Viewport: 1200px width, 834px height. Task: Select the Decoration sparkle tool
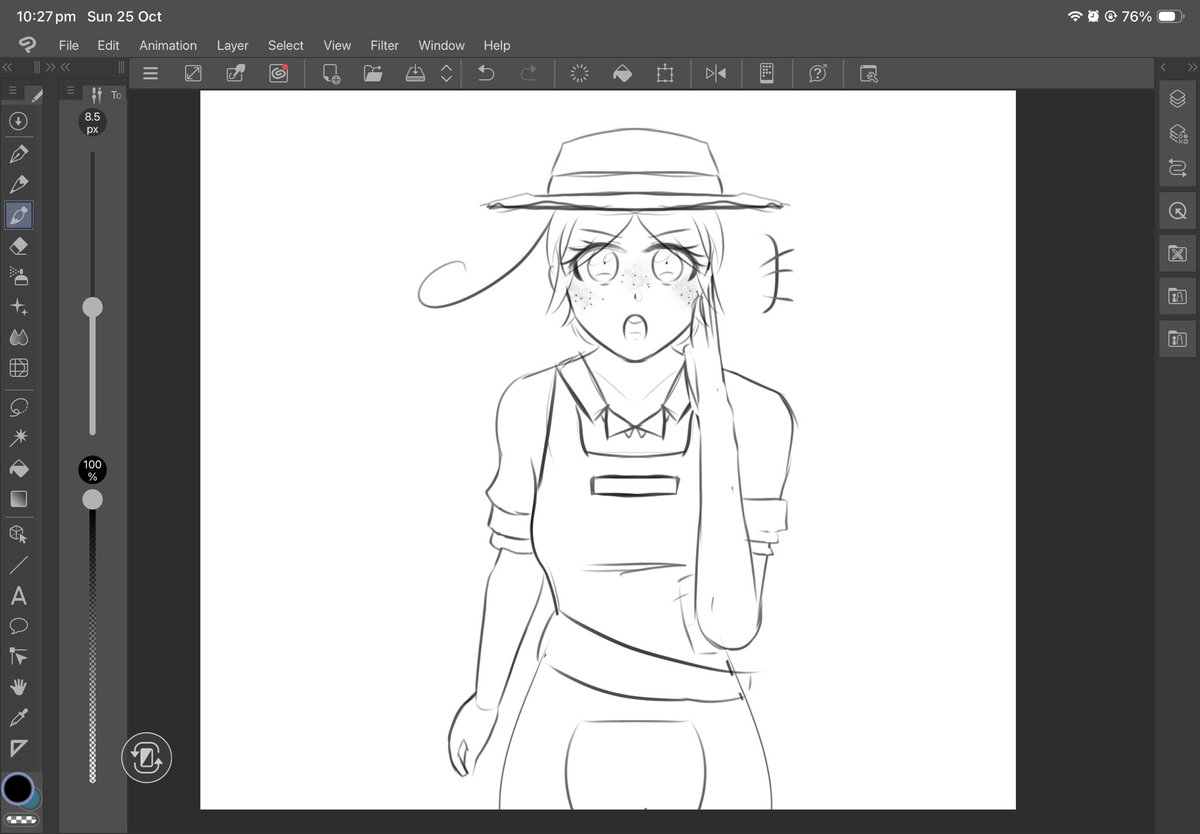[x=18, y=307]
